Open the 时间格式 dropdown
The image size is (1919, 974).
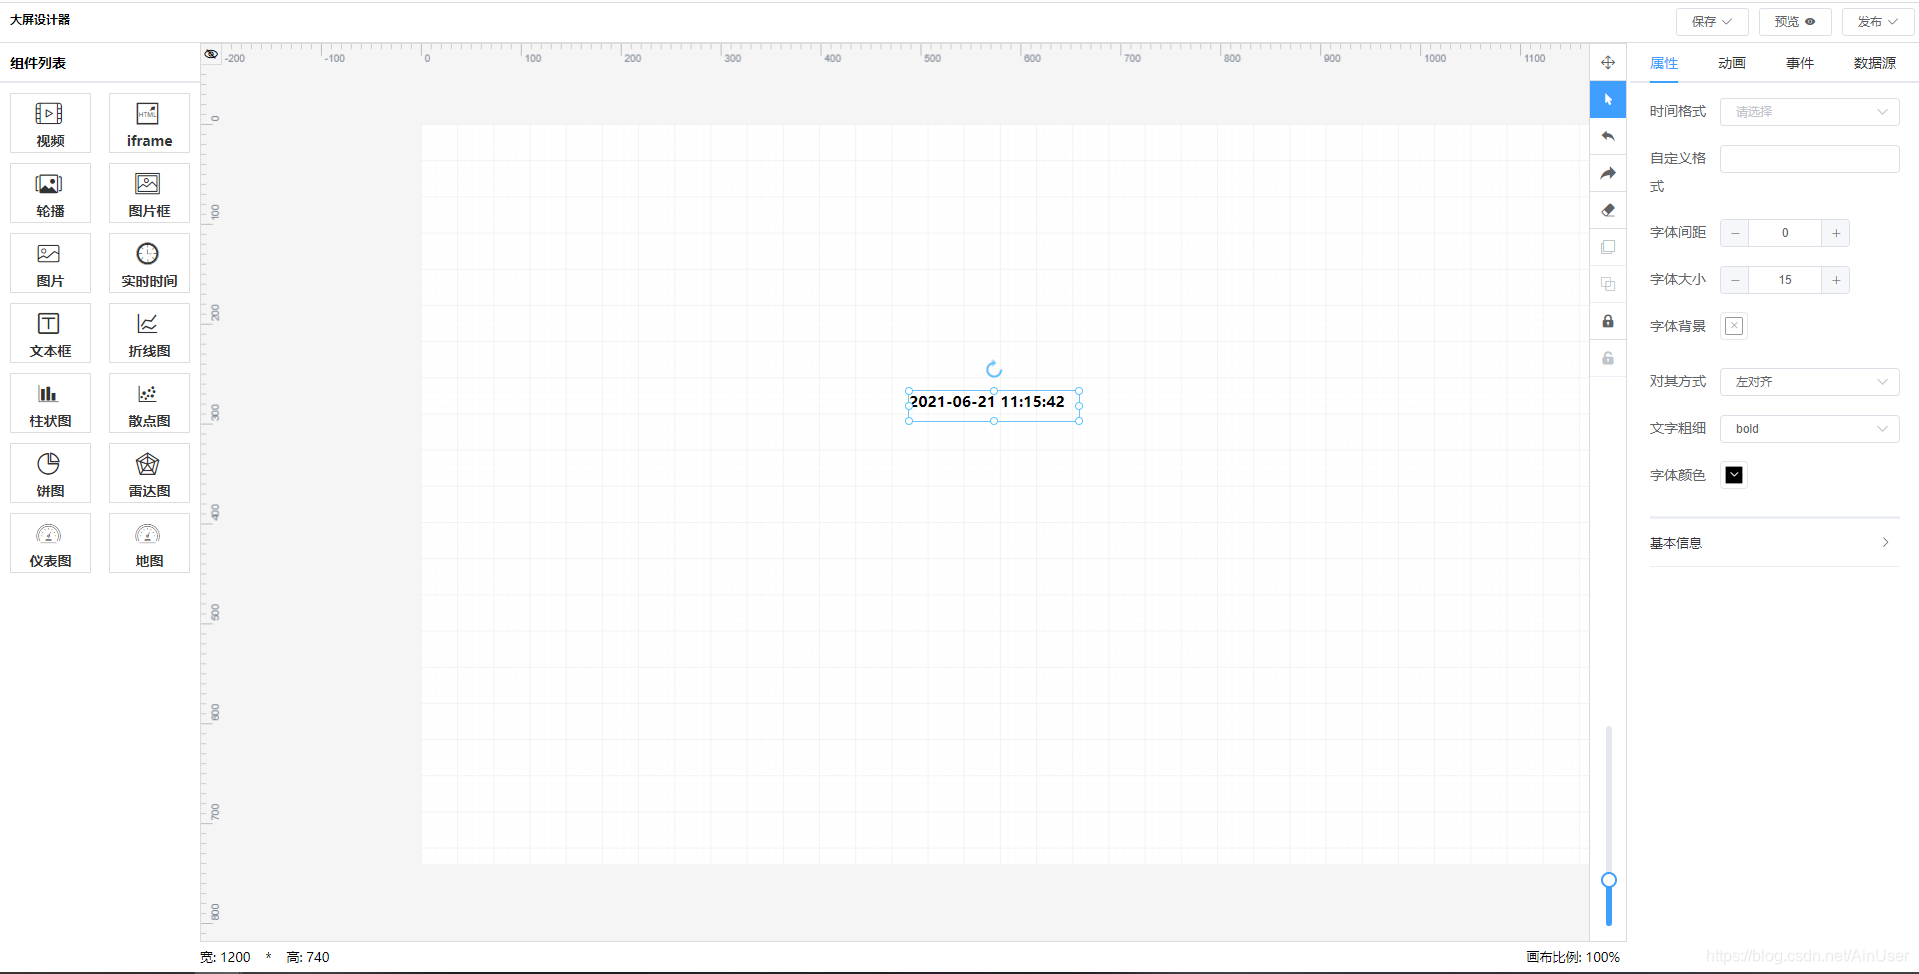1809,112
